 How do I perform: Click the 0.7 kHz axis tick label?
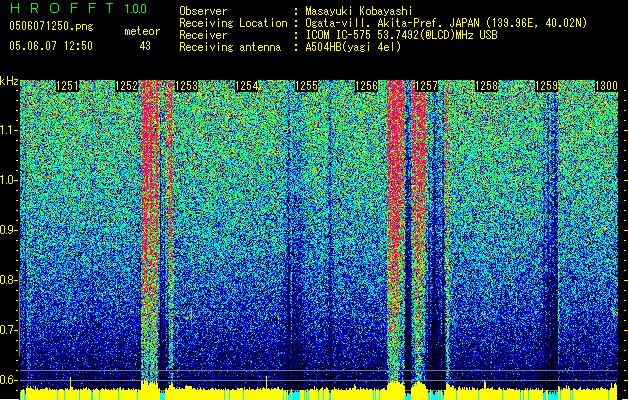pos(8,330)
